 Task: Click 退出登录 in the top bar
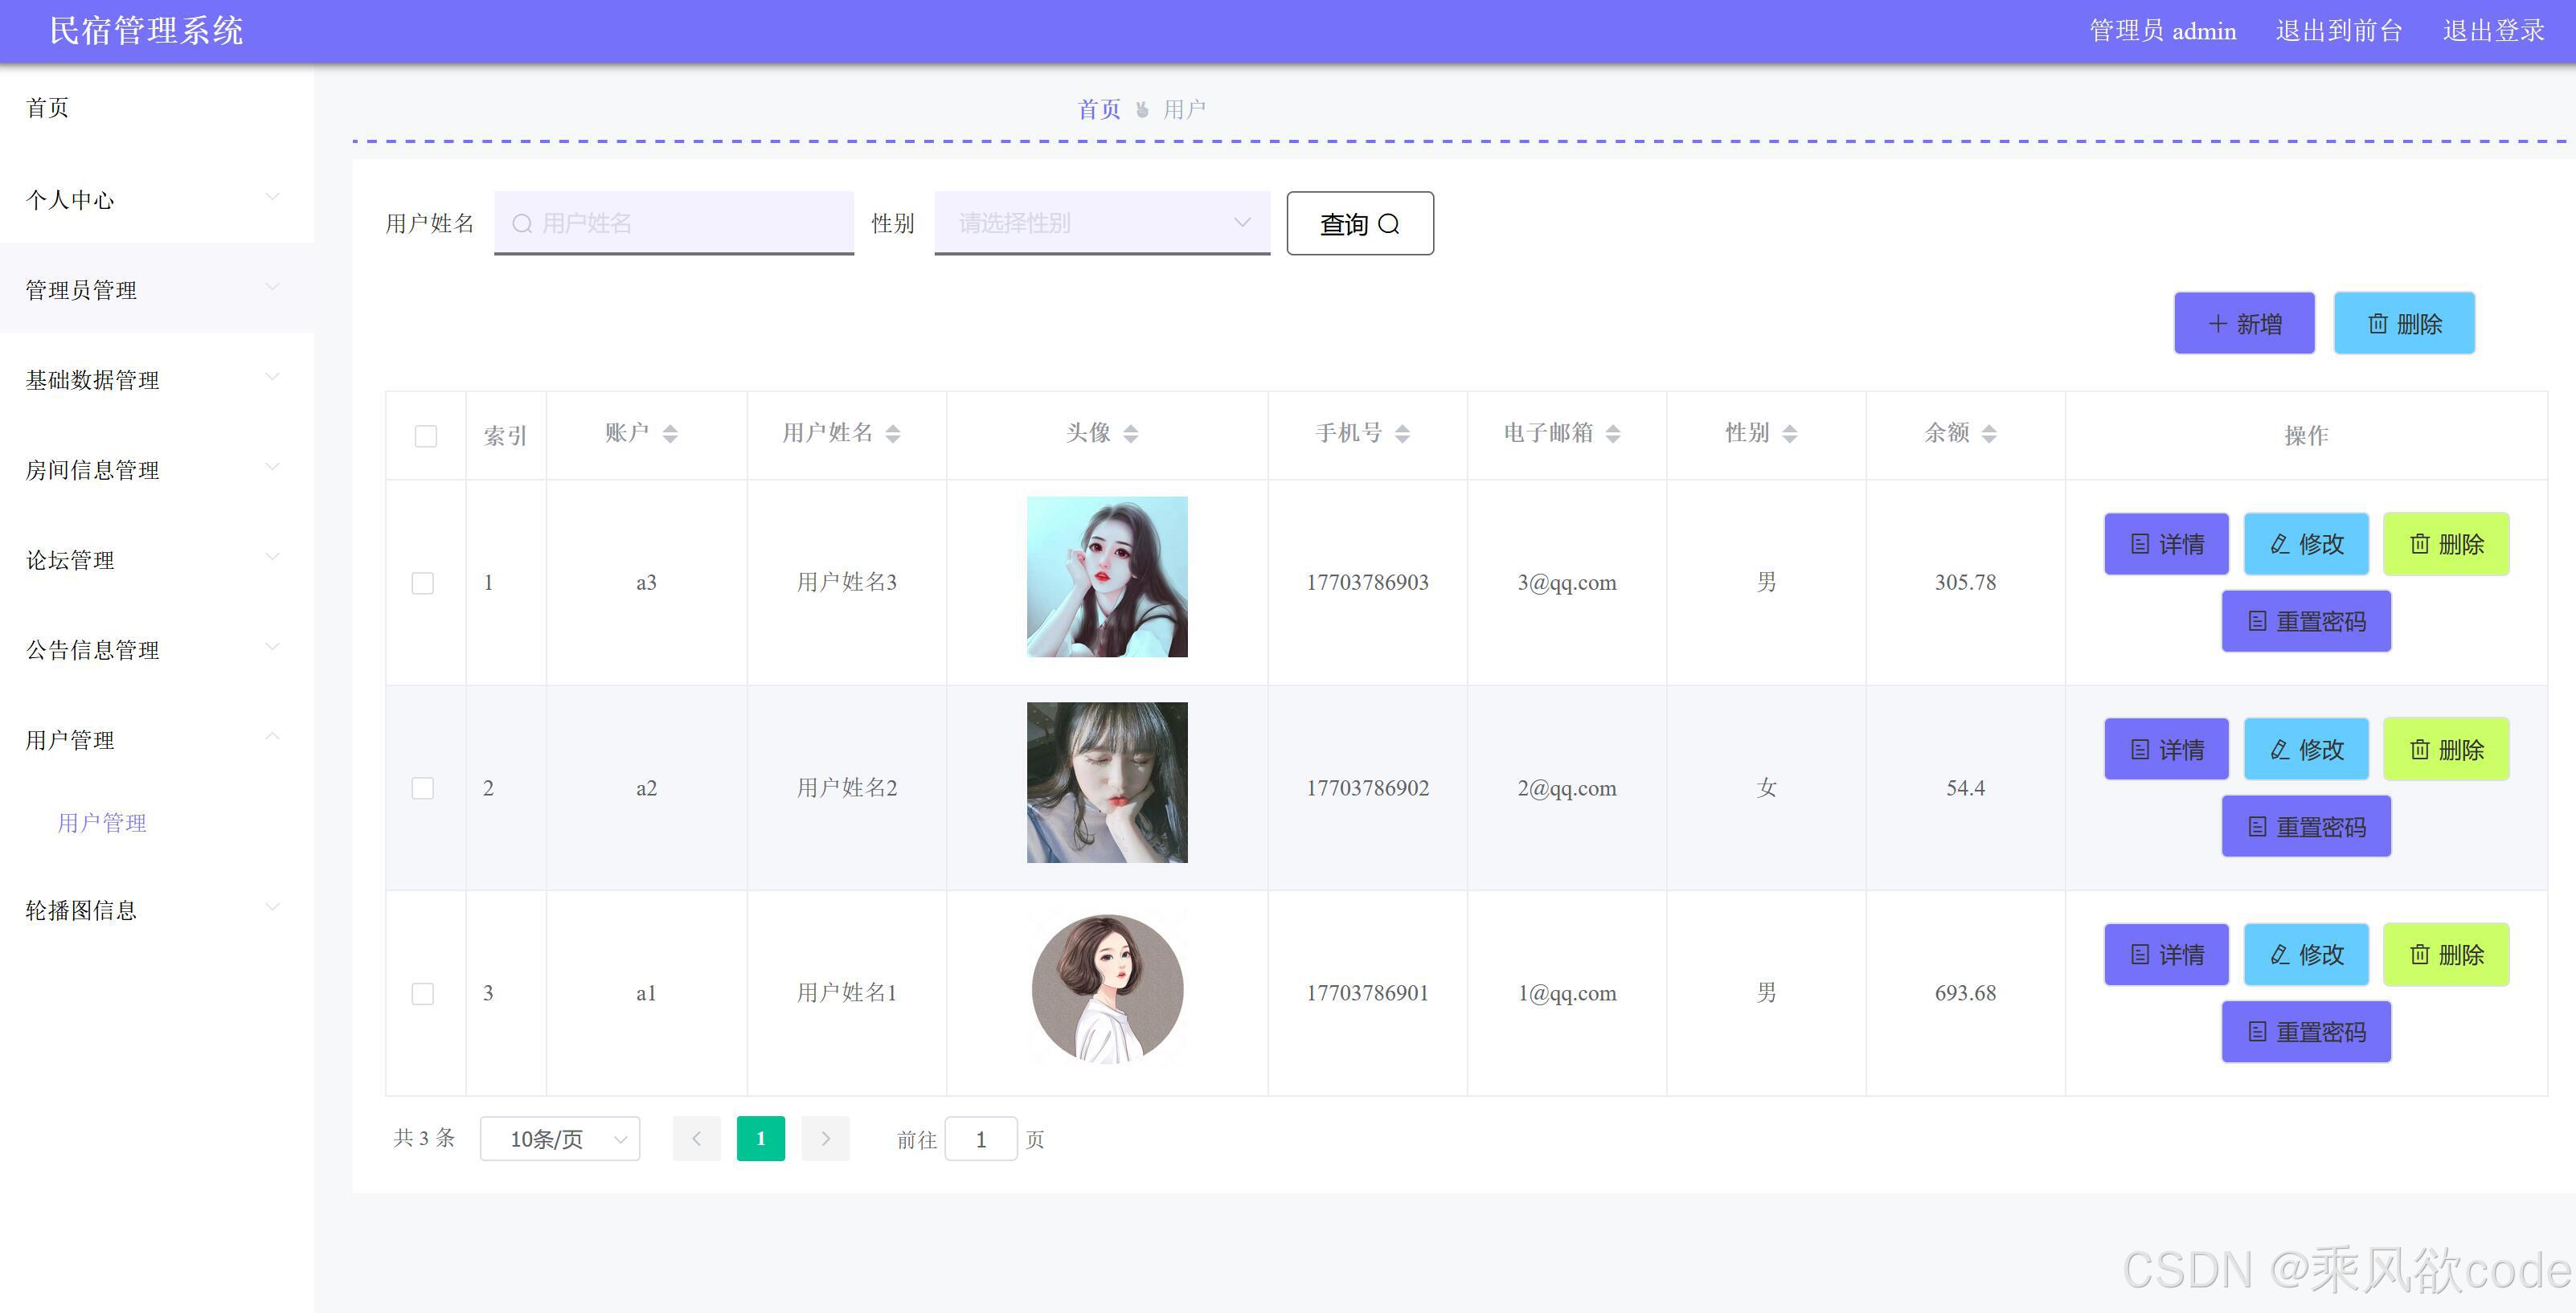point(2493,31)
